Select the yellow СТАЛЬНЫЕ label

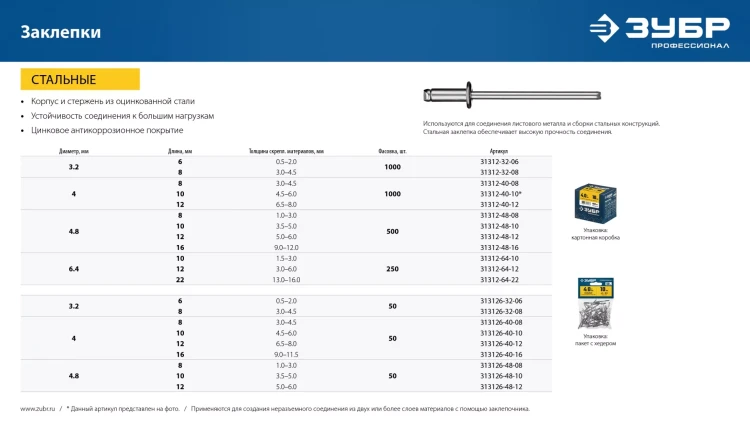tap(80, 79)
